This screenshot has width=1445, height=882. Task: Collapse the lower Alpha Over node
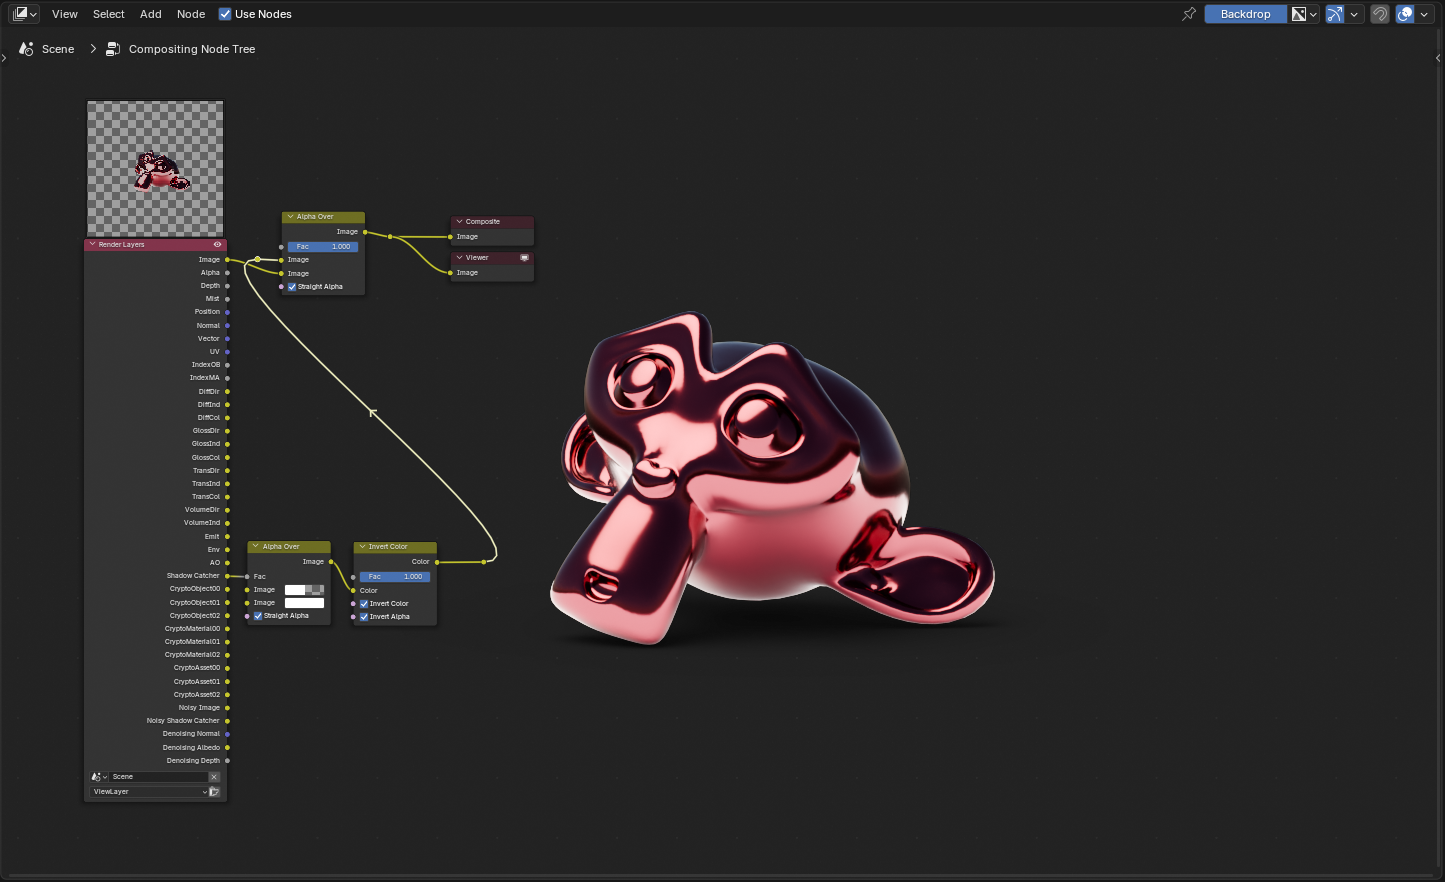tap(257, 546)
